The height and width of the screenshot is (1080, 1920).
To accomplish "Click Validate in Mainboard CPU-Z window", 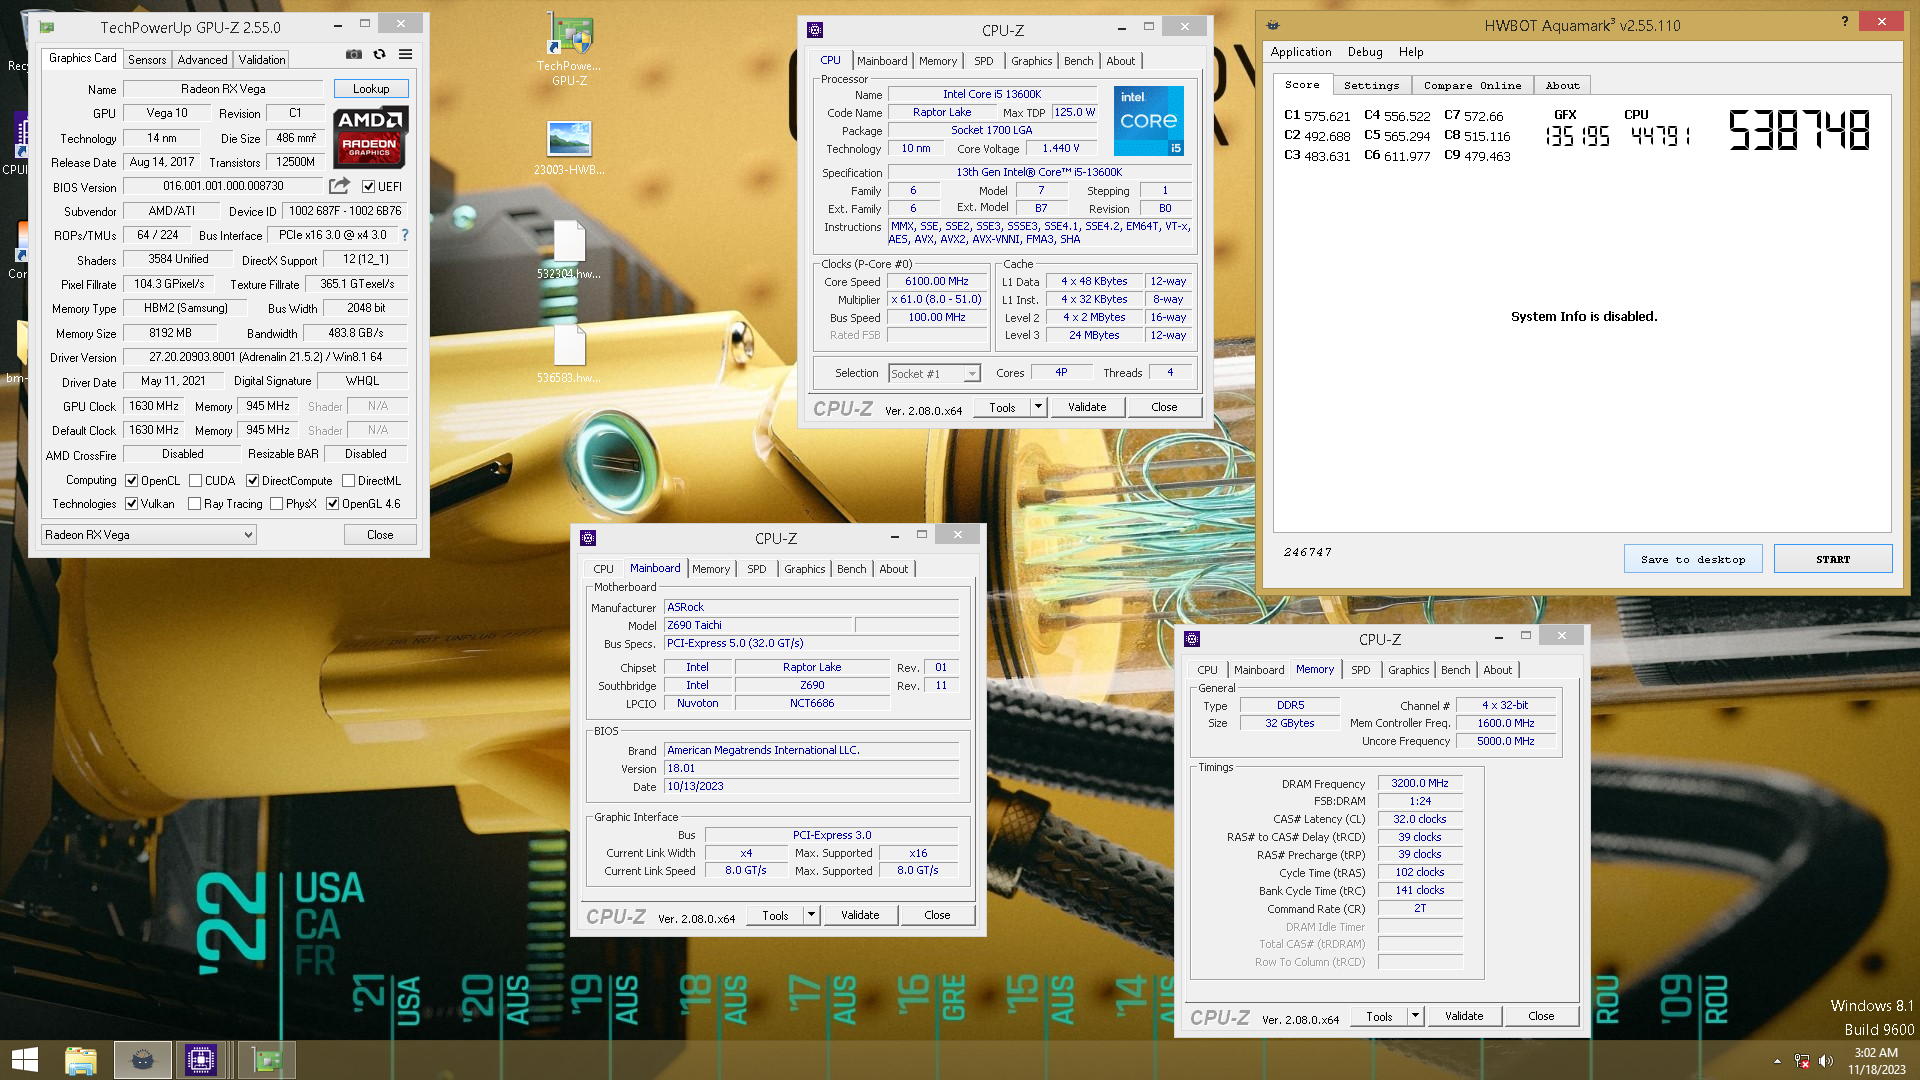I will click(x=859, y=915).
